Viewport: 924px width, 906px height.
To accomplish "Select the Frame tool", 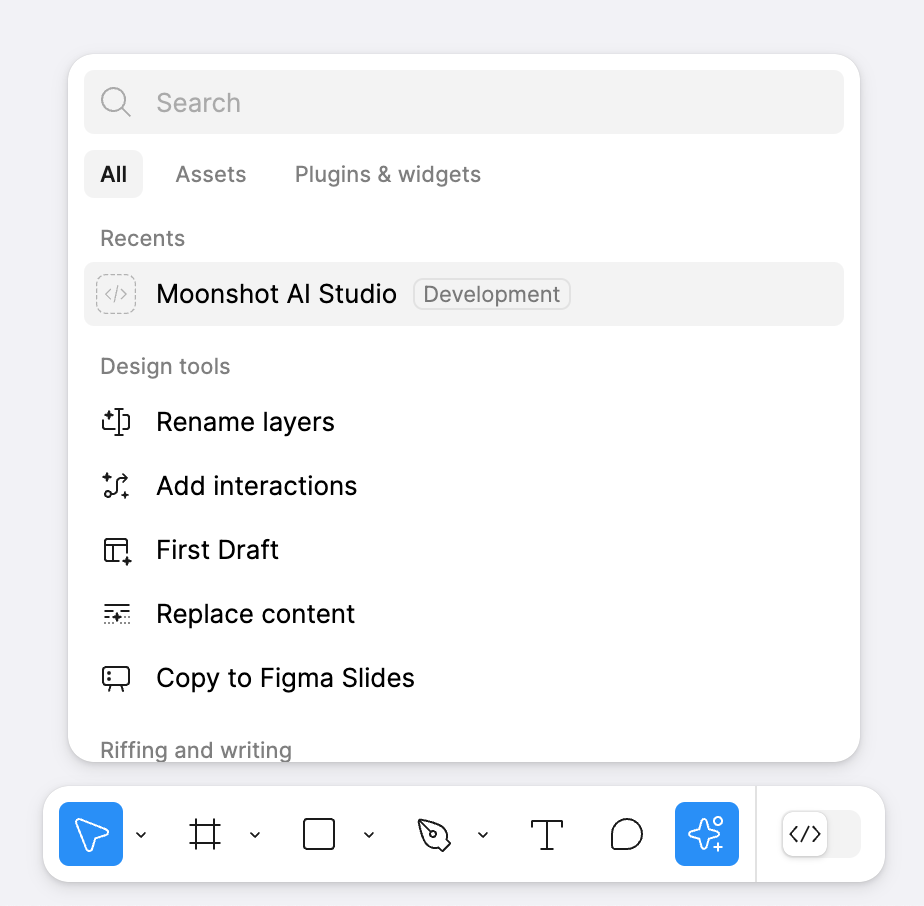I will coord(204,833).
